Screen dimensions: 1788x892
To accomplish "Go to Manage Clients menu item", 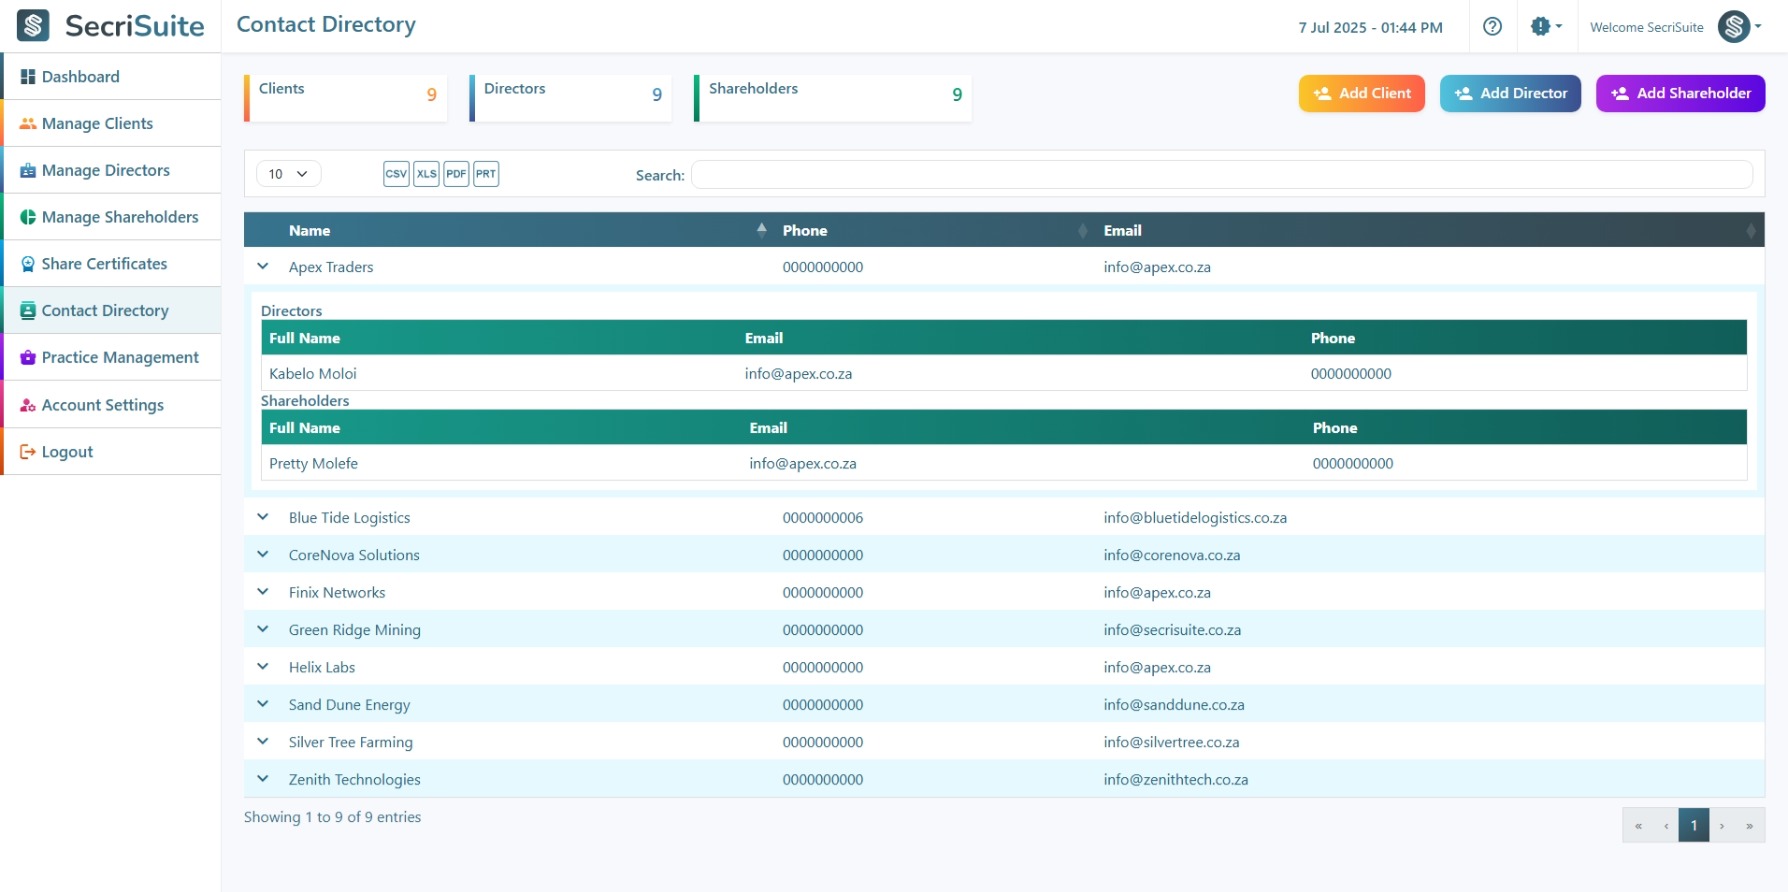I will point(111,124).
